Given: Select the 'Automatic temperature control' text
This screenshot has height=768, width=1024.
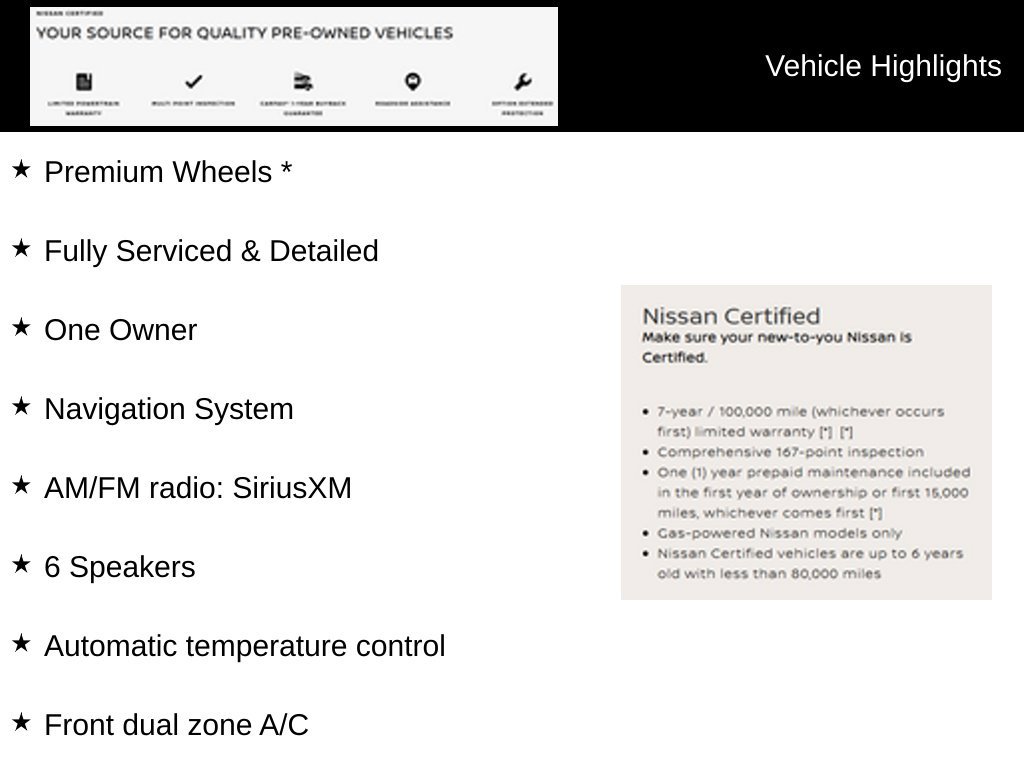Looking at the screenshot, I should (244, 647).
